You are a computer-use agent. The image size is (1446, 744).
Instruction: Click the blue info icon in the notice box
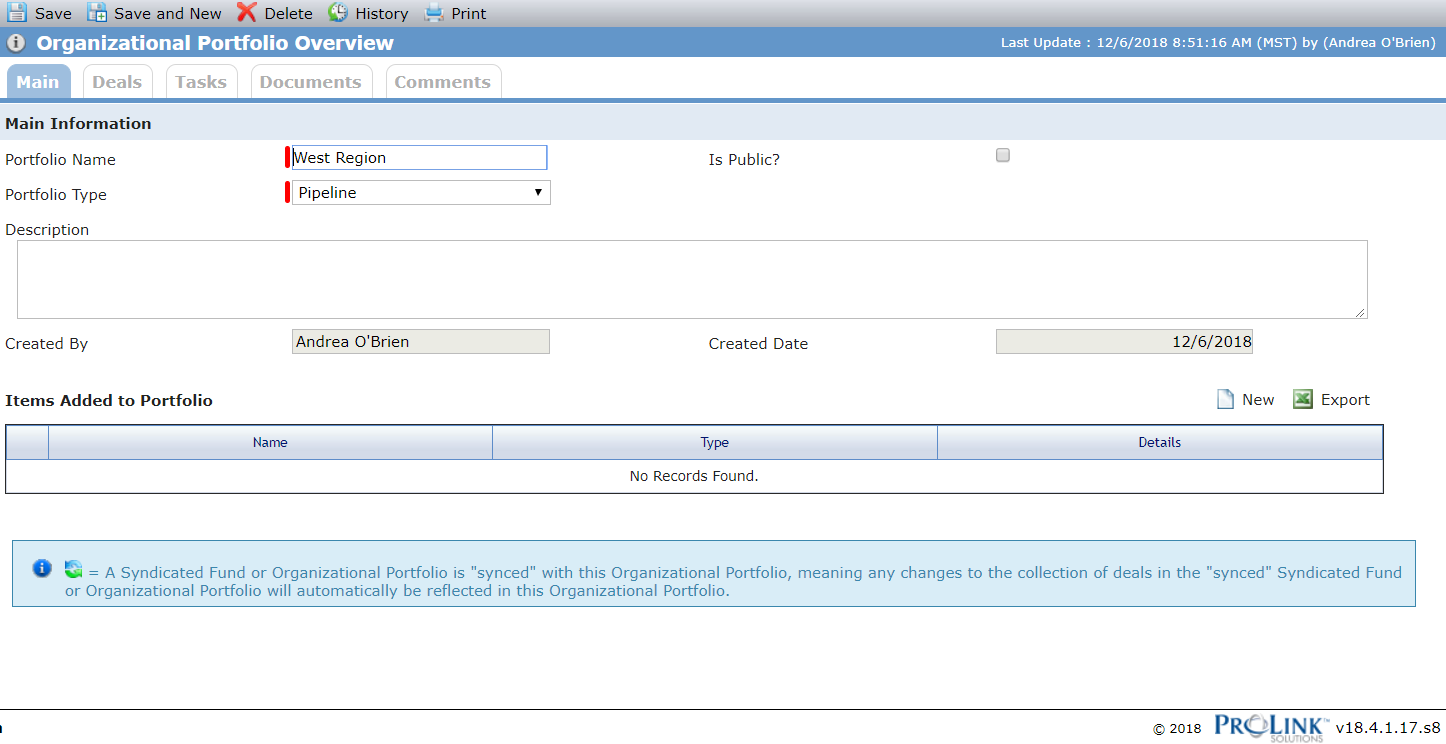tap(42, 568)
